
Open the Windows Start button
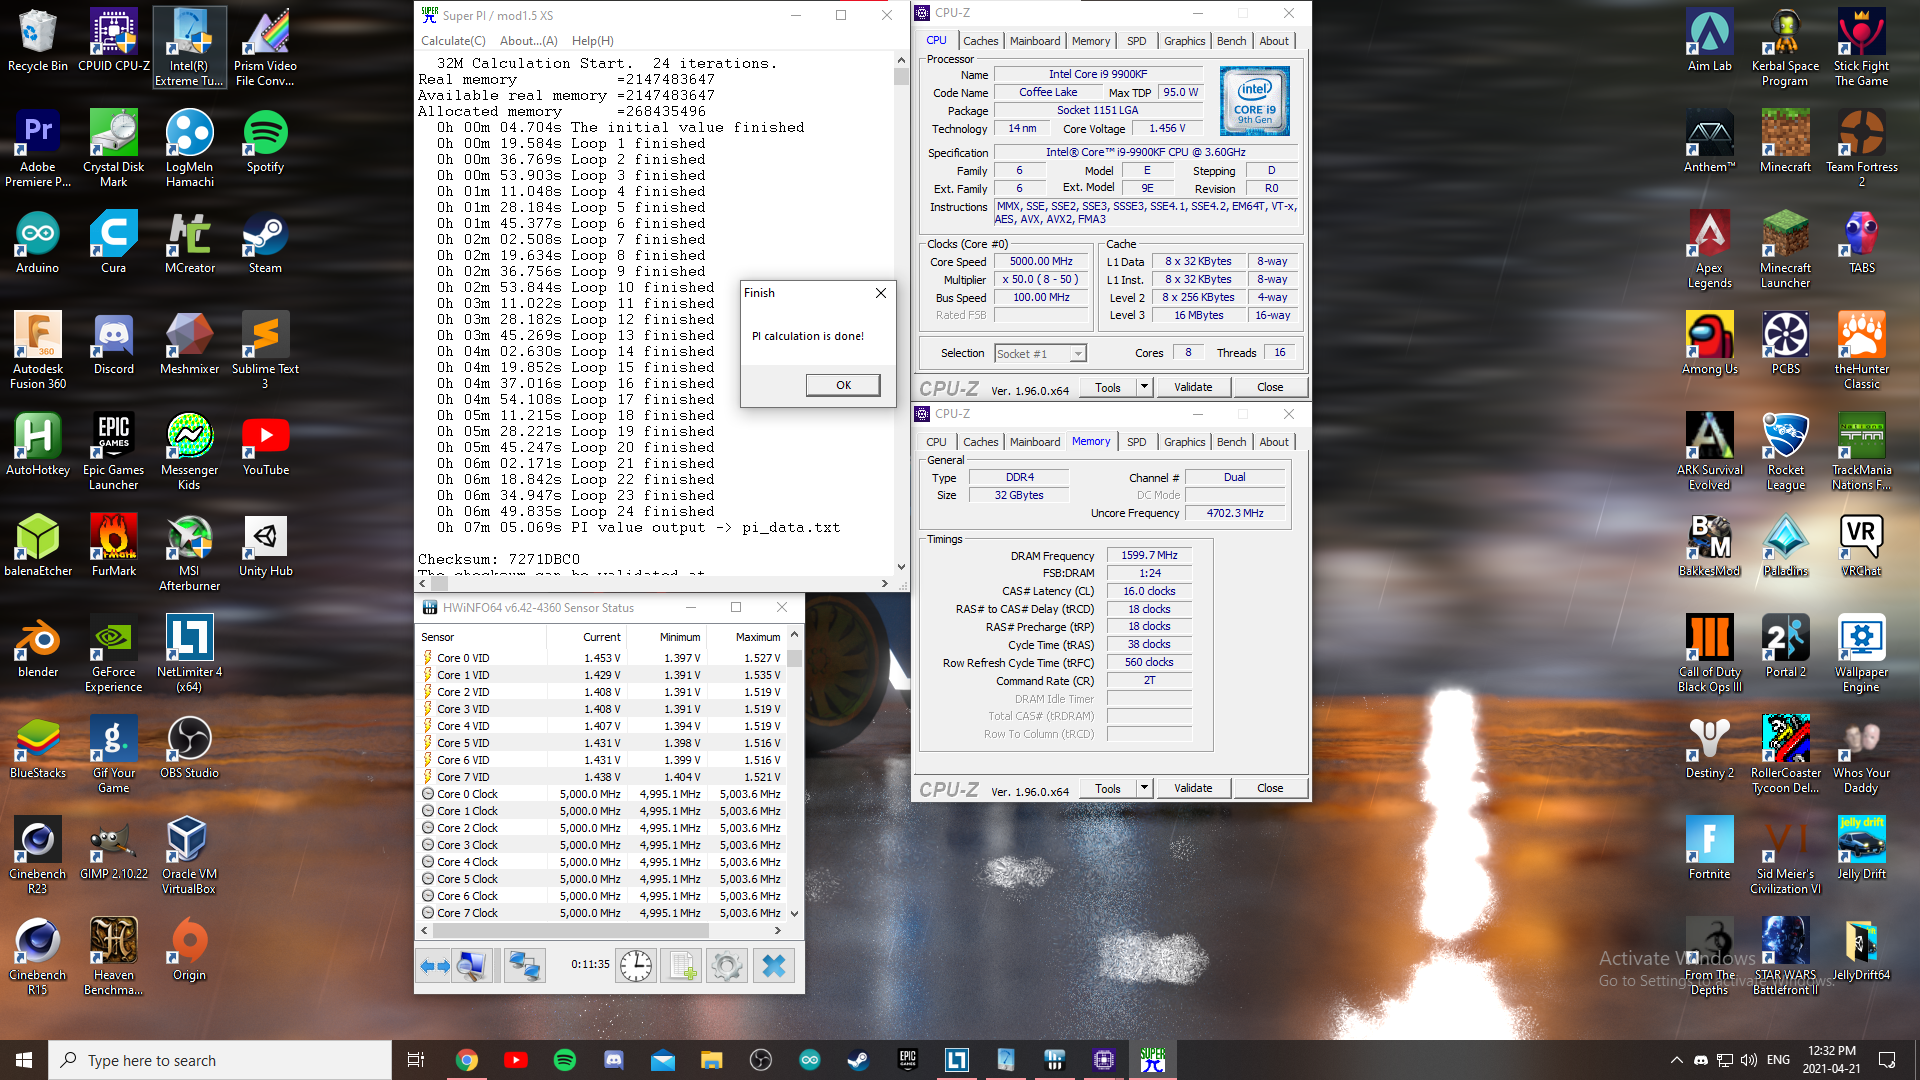click(x=24, y=1060)
